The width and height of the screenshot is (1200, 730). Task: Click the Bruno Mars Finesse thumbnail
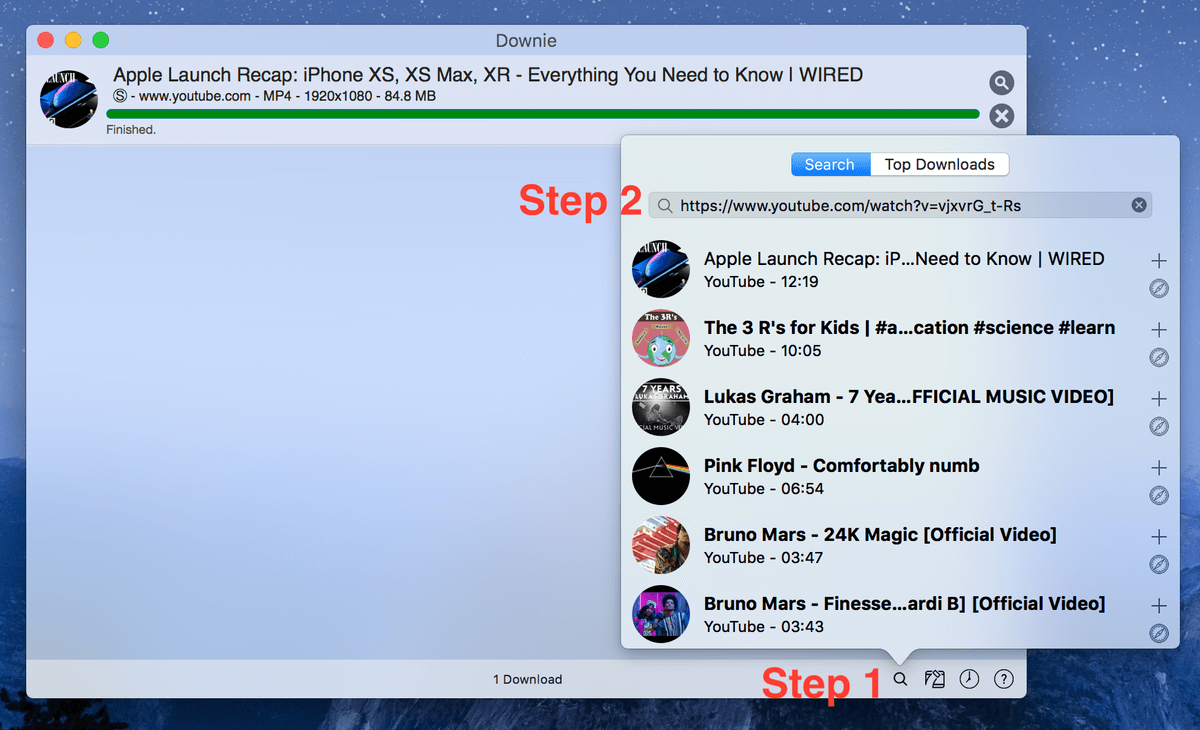pyautogui.click(x=661, y=614)
